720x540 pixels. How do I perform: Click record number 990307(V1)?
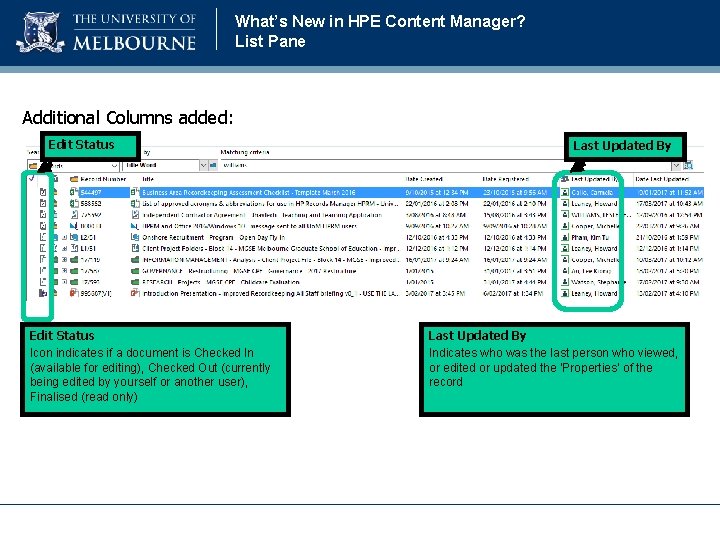point(96,293)
